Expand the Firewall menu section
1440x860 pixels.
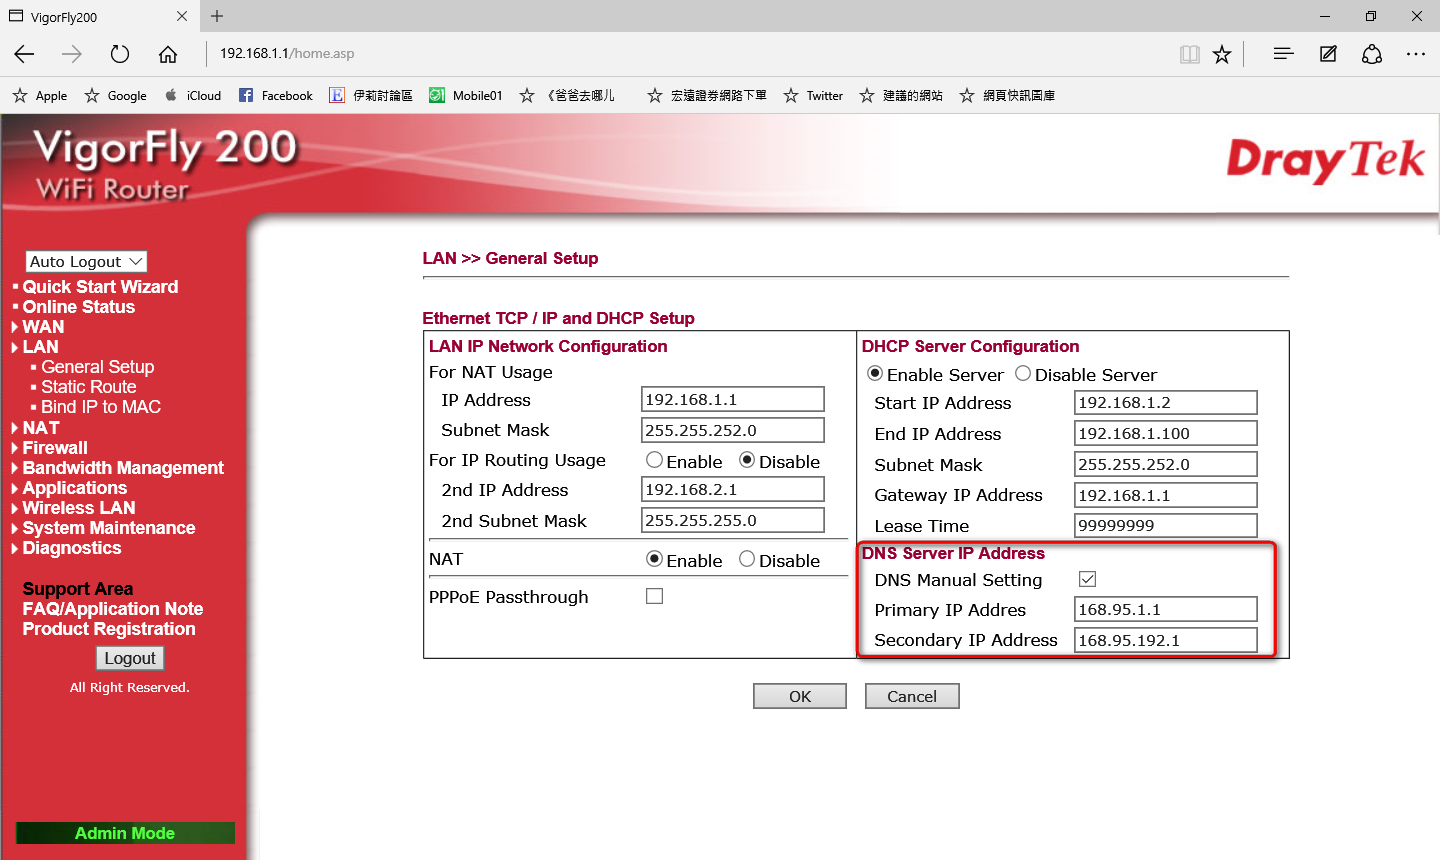coord(55,448)
